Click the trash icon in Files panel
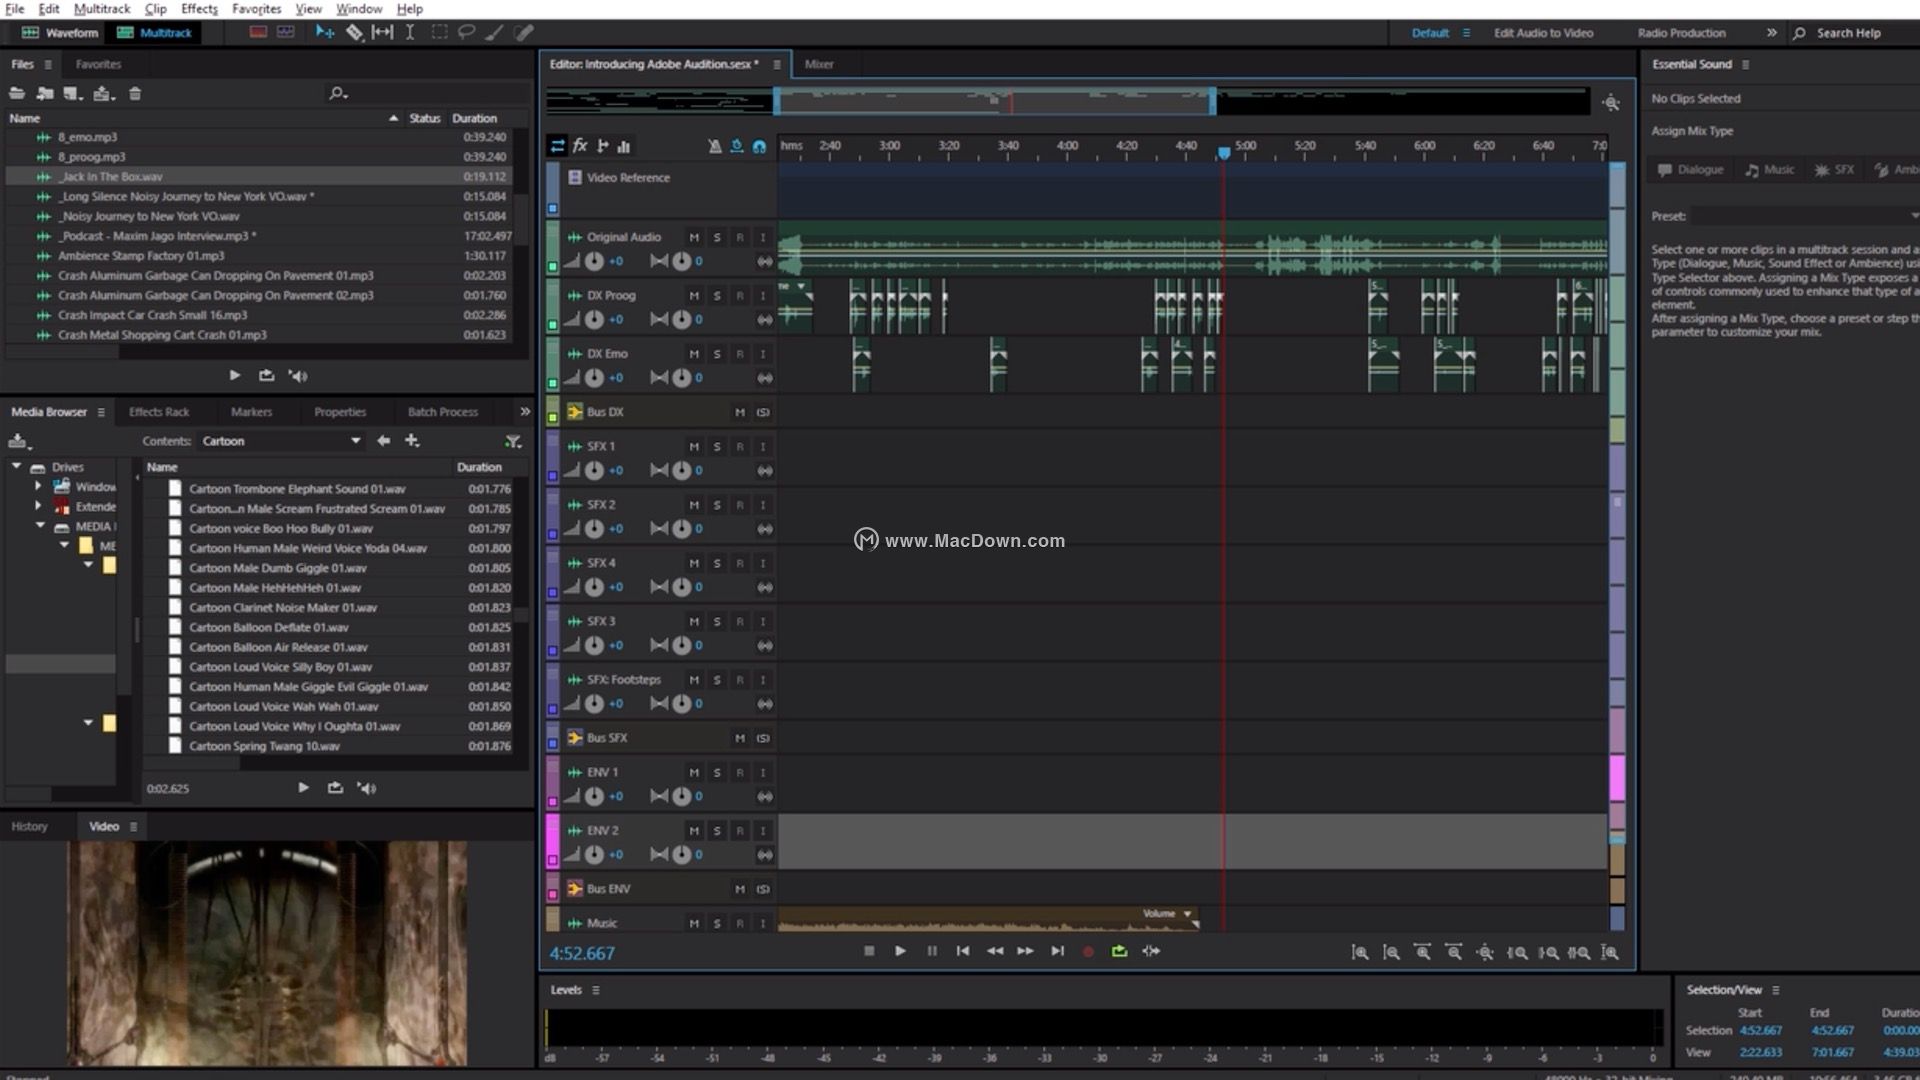Screen dimensions: 1920x1080 point(135,94)
